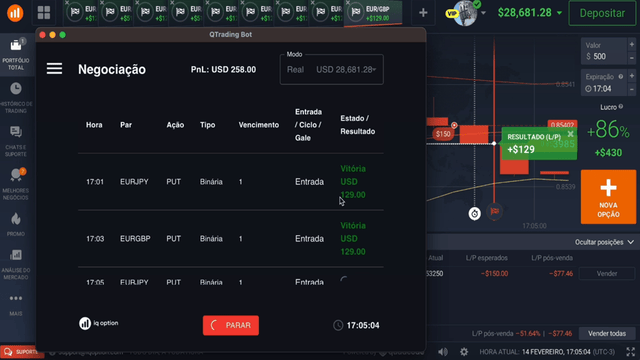Stop the bot with the PARAR button
The image size is (640, 360).
[x=231, y=325]
